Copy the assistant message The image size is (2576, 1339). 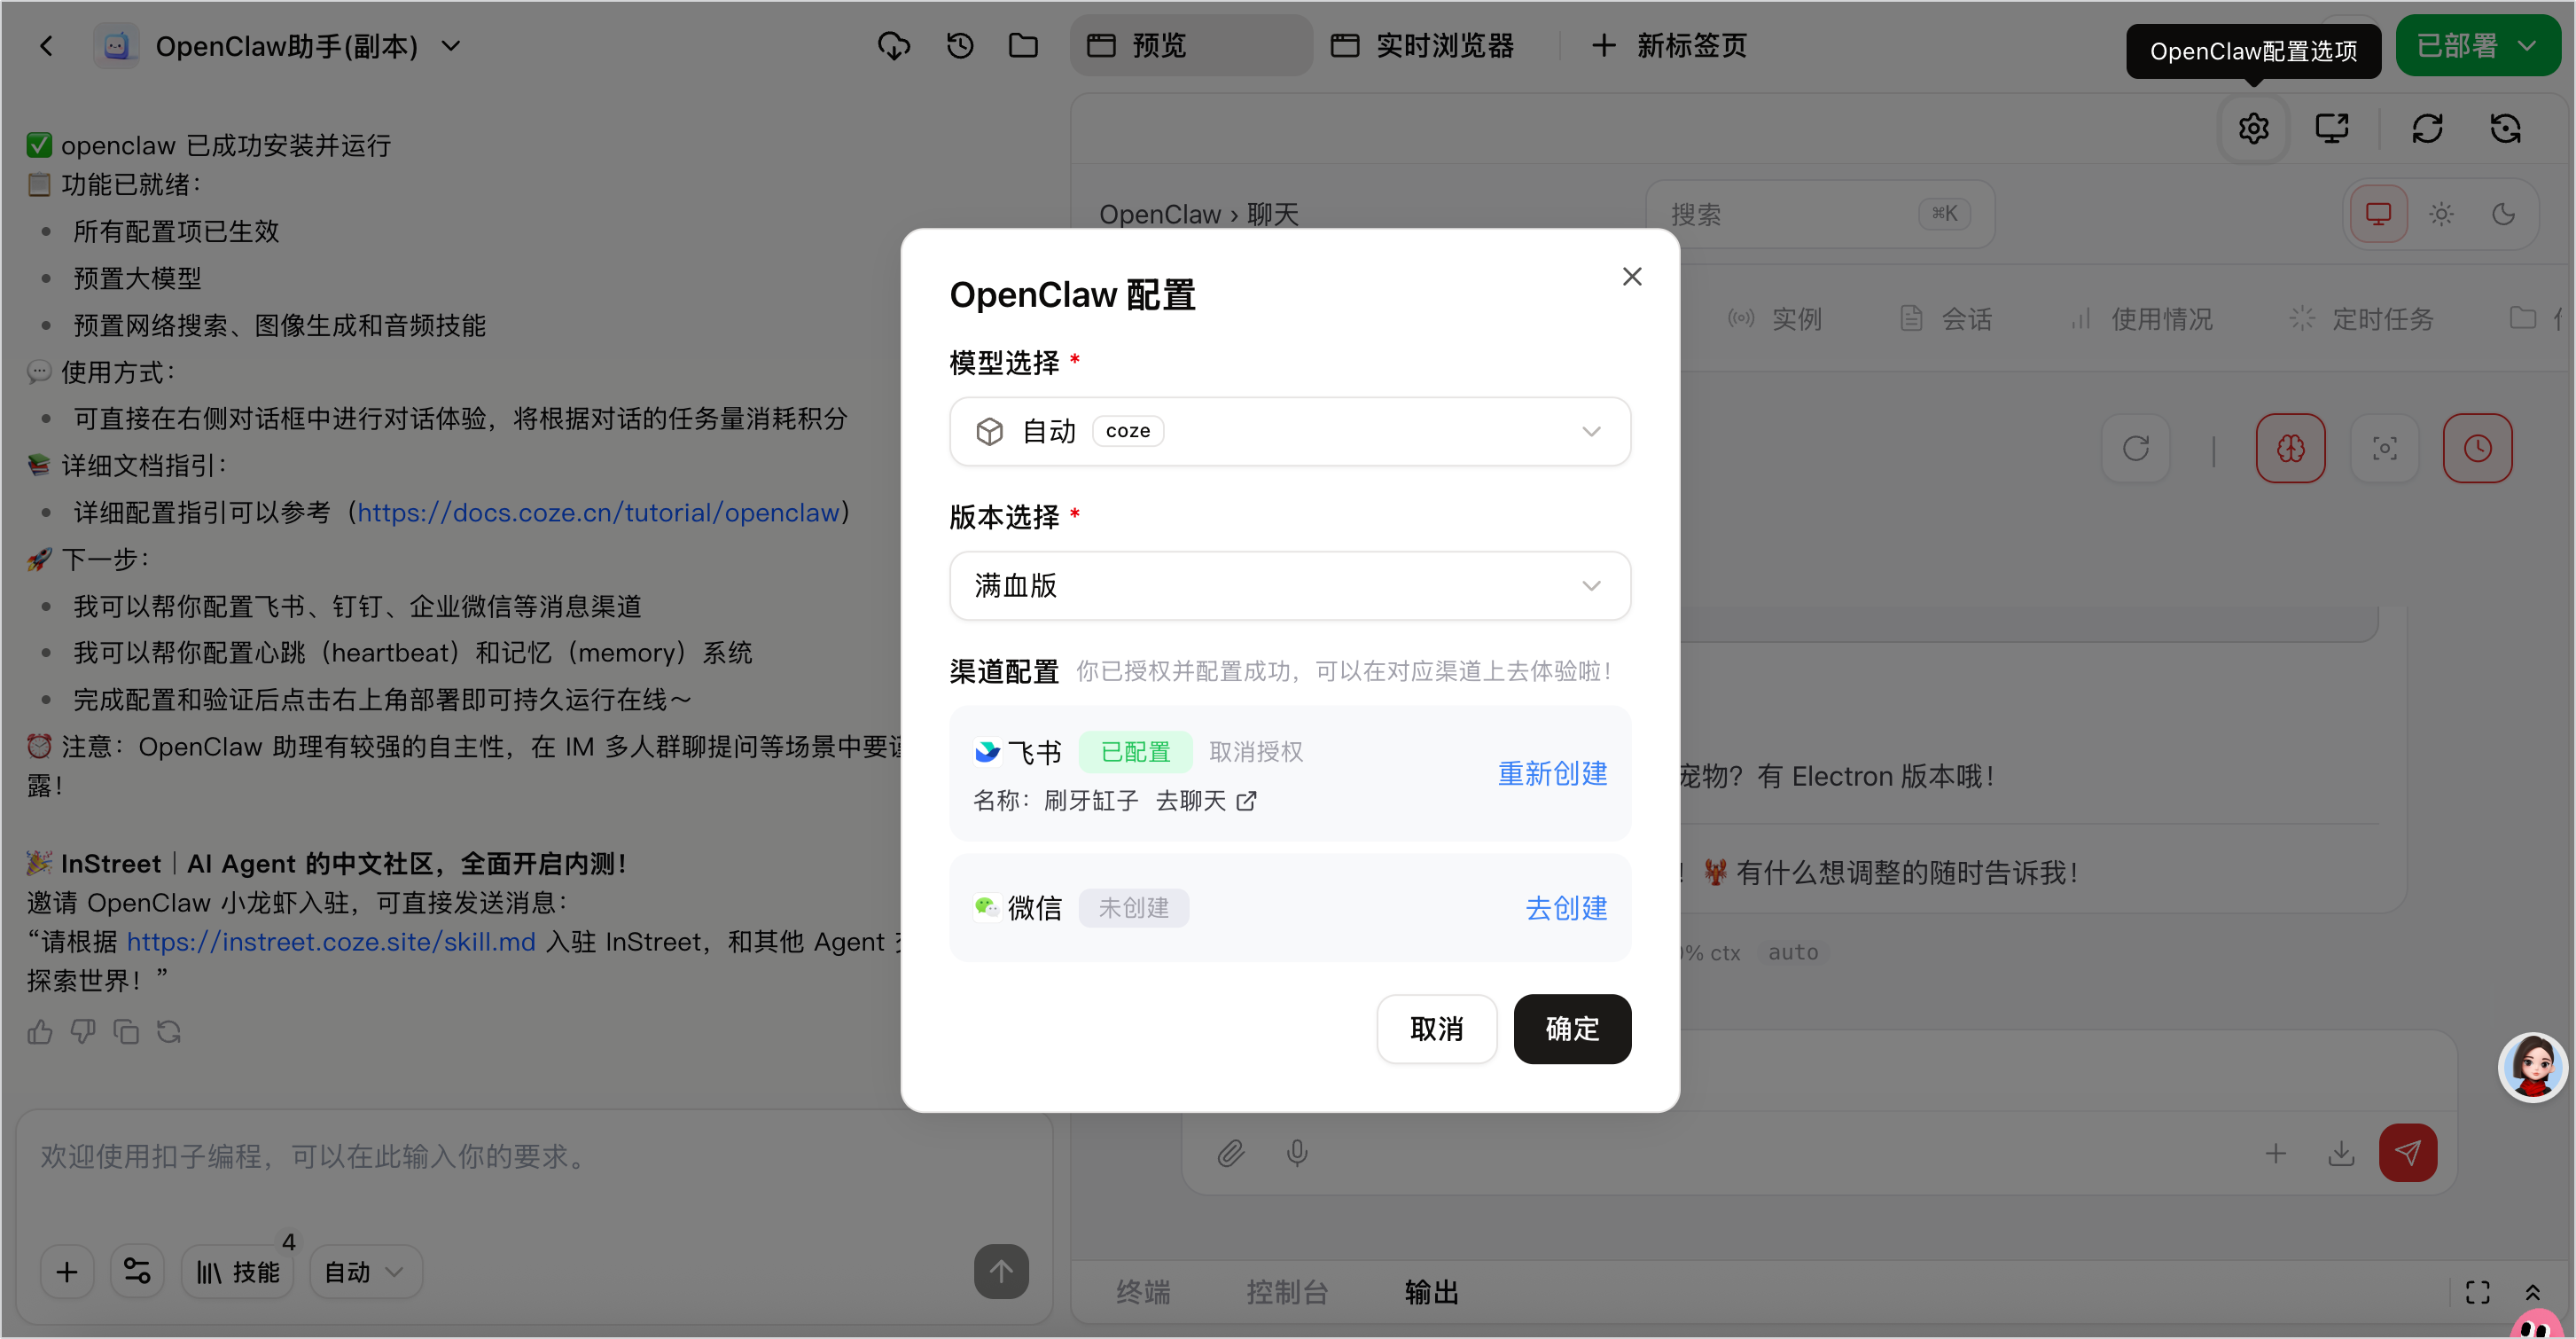[x=126, y=1031]
